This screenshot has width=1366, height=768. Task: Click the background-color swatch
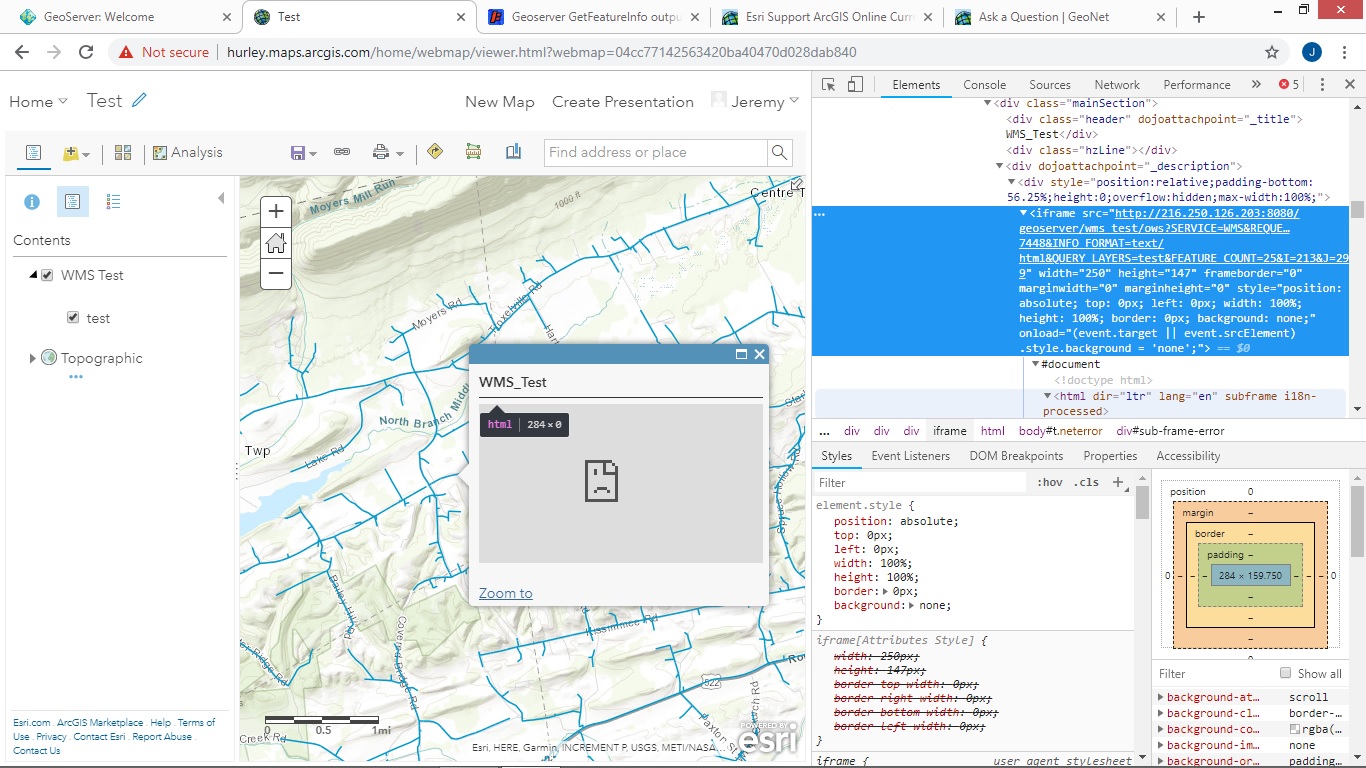pos(1295,729)
